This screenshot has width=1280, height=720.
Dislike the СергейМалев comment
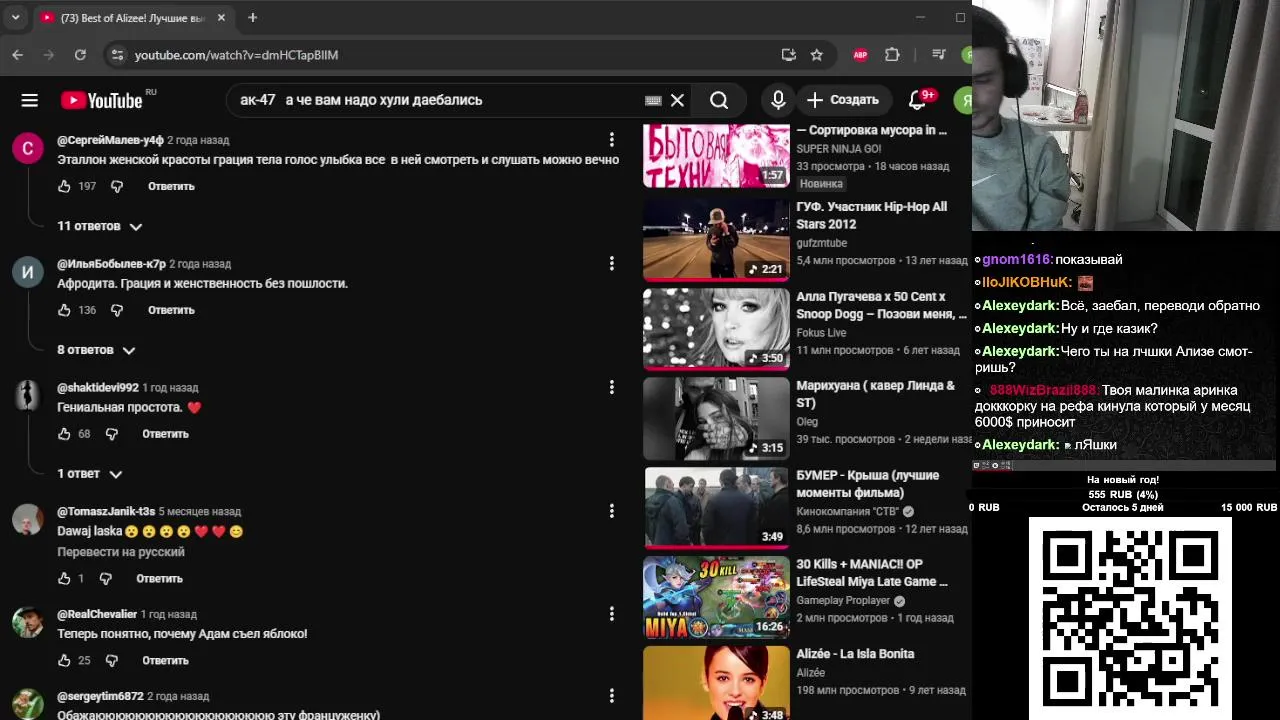pos(117,186)
